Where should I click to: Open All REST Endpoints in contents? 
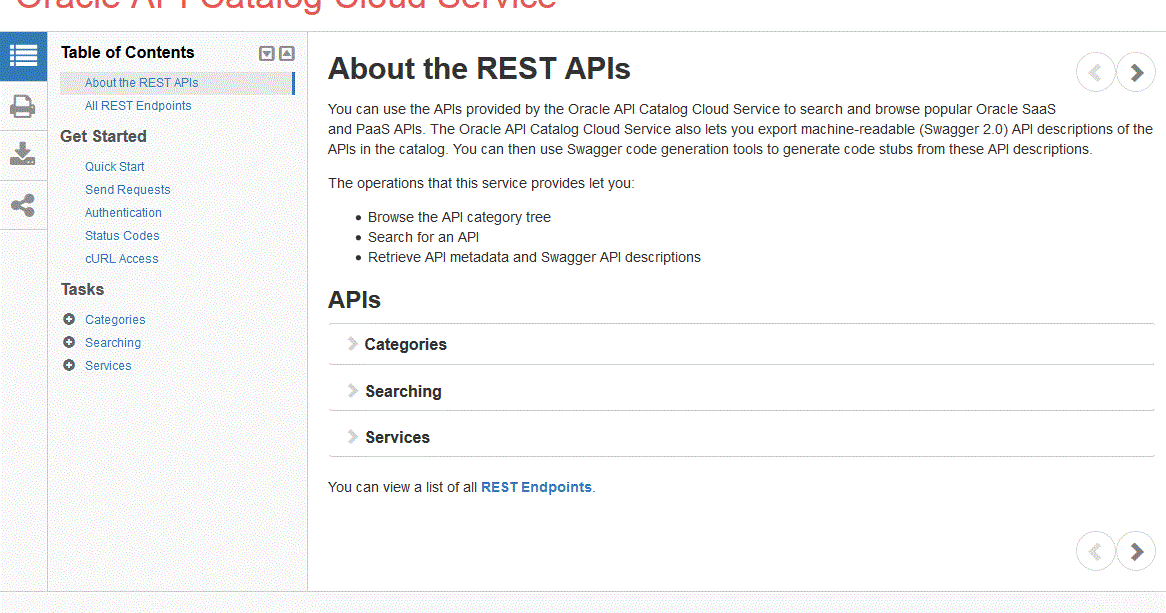[138, 106]
